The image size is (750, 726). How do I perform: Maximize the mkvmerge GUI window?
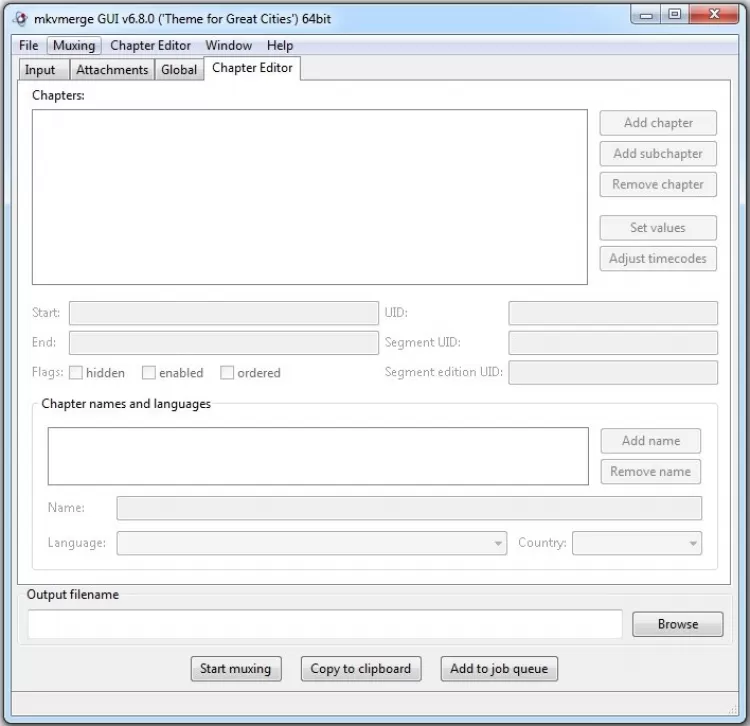[675, 14]
